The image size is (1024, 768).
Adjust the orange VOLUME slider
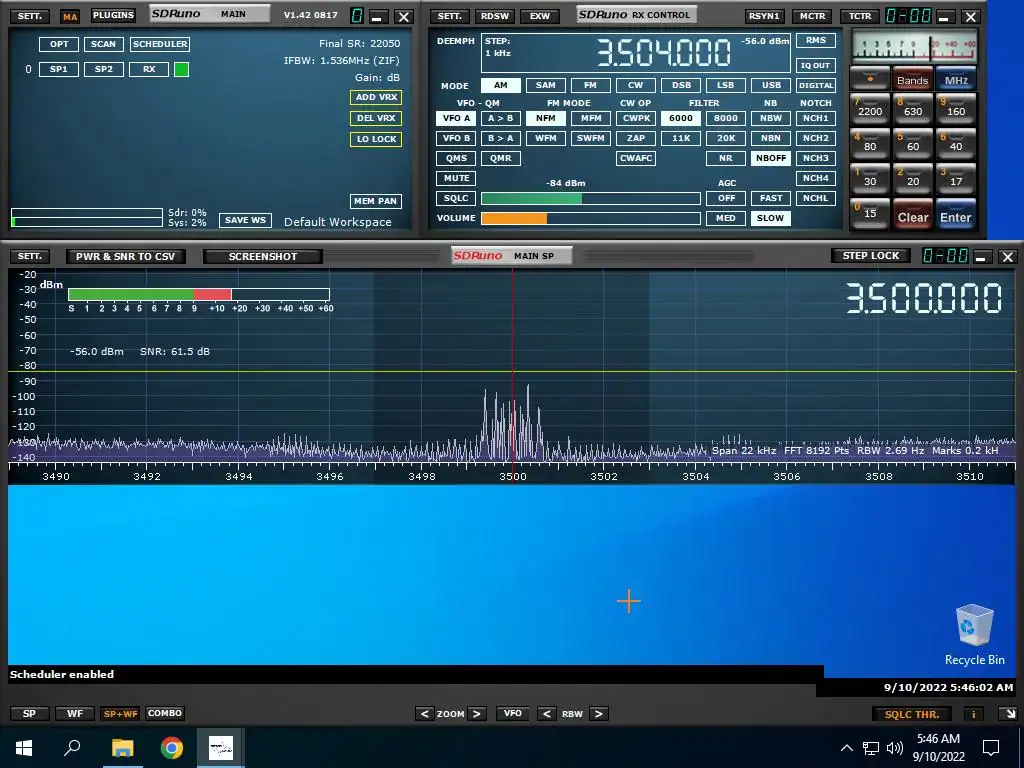[x=591, y=218]
